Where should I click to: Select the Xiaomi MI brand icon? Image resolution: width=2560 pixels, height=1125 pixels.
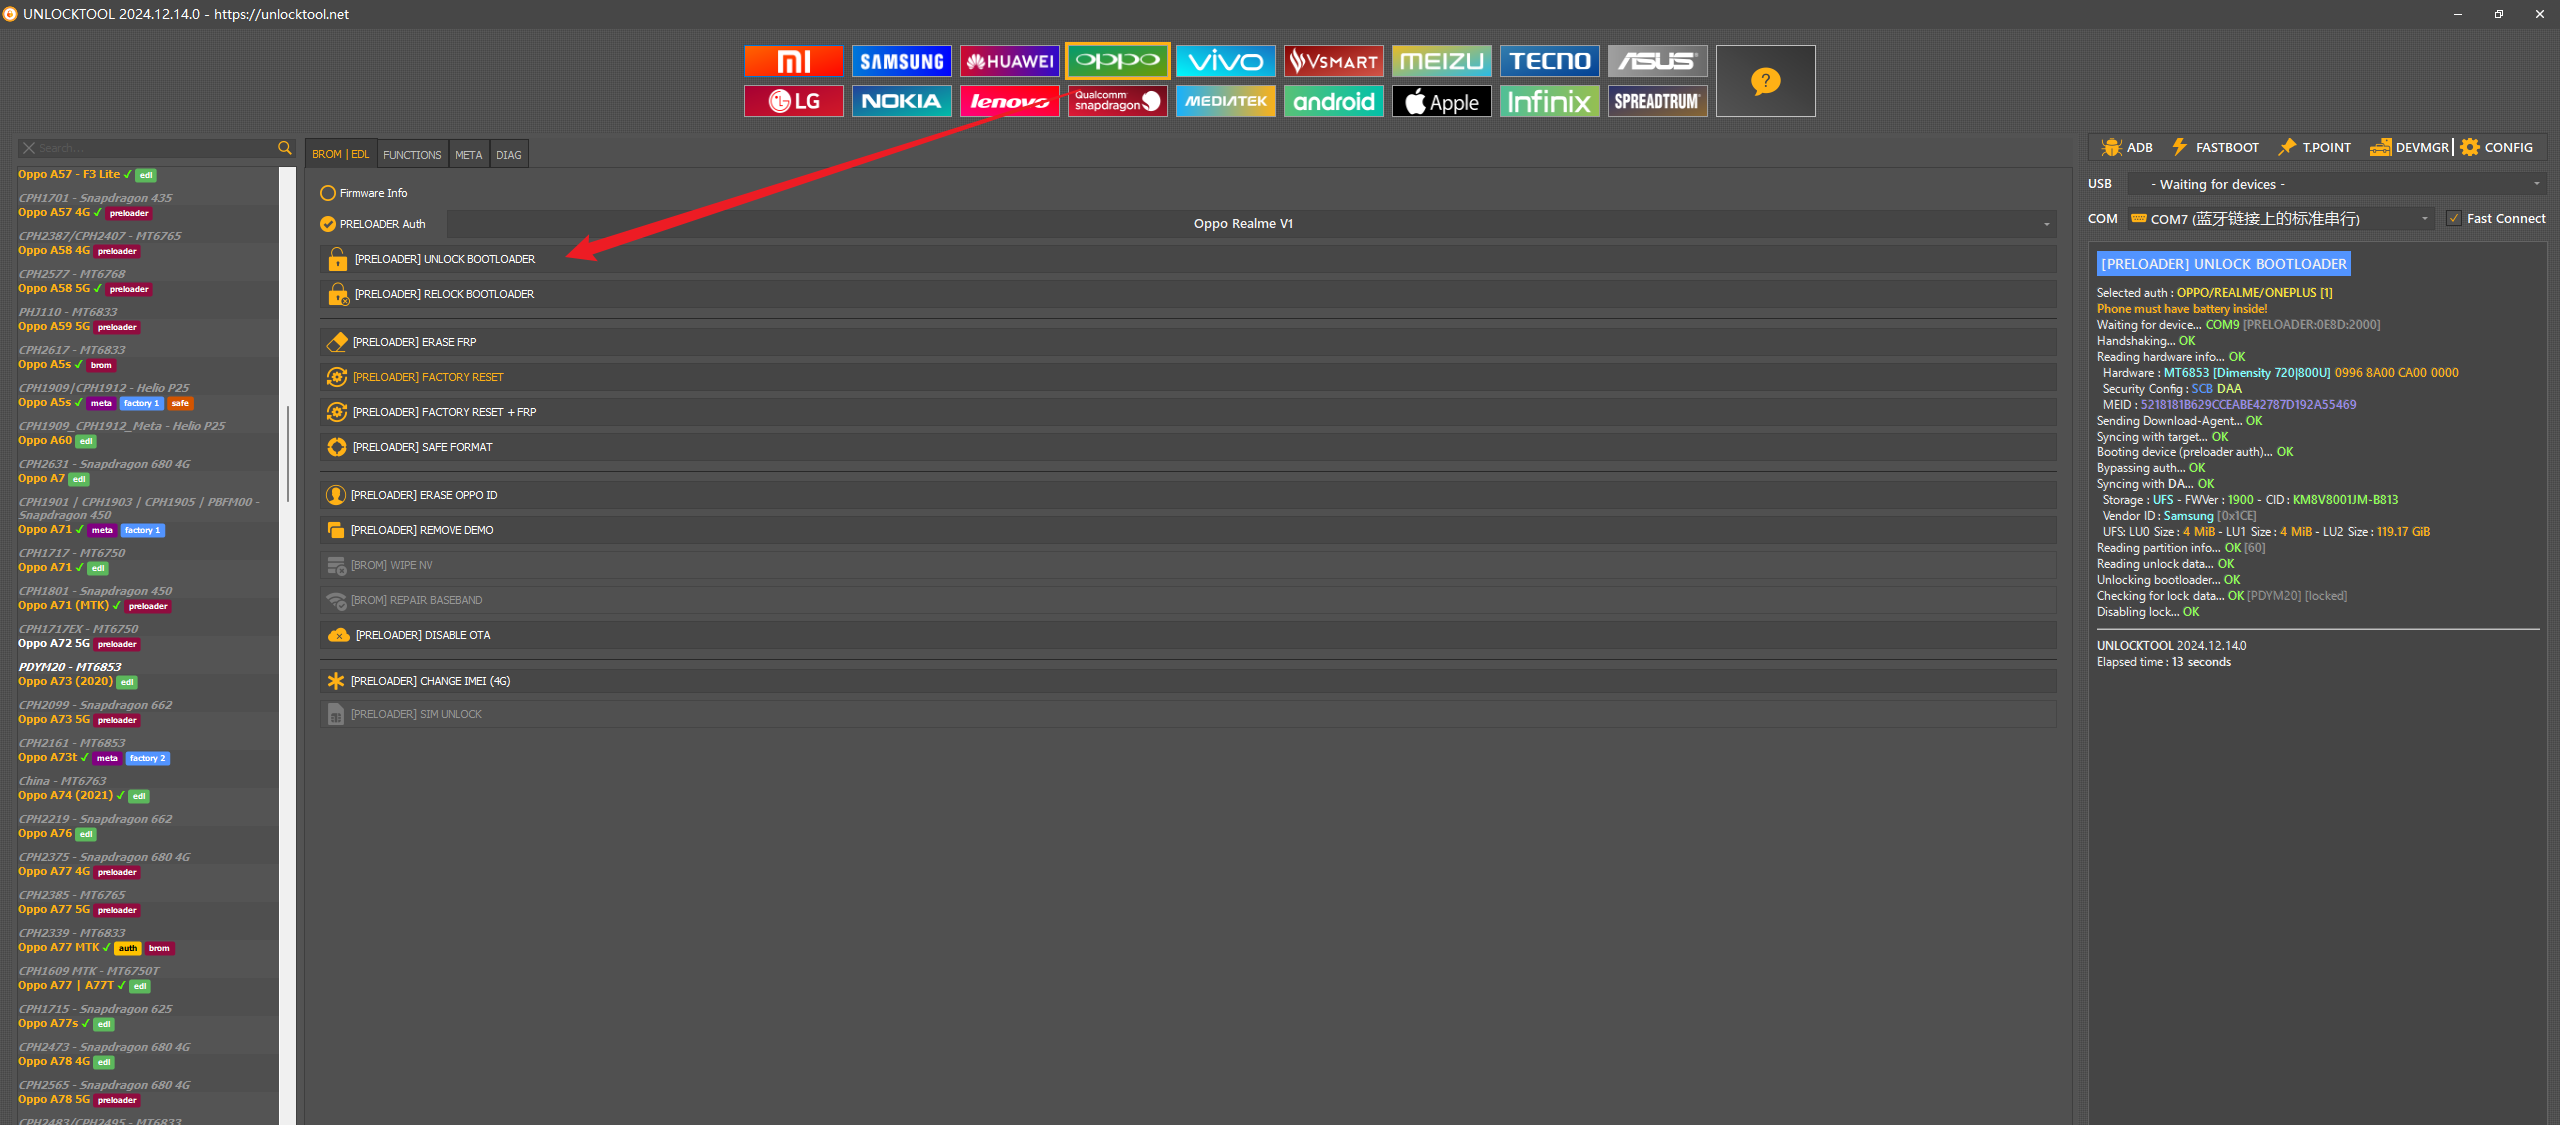pyautogui.click(x=793, y=61)
